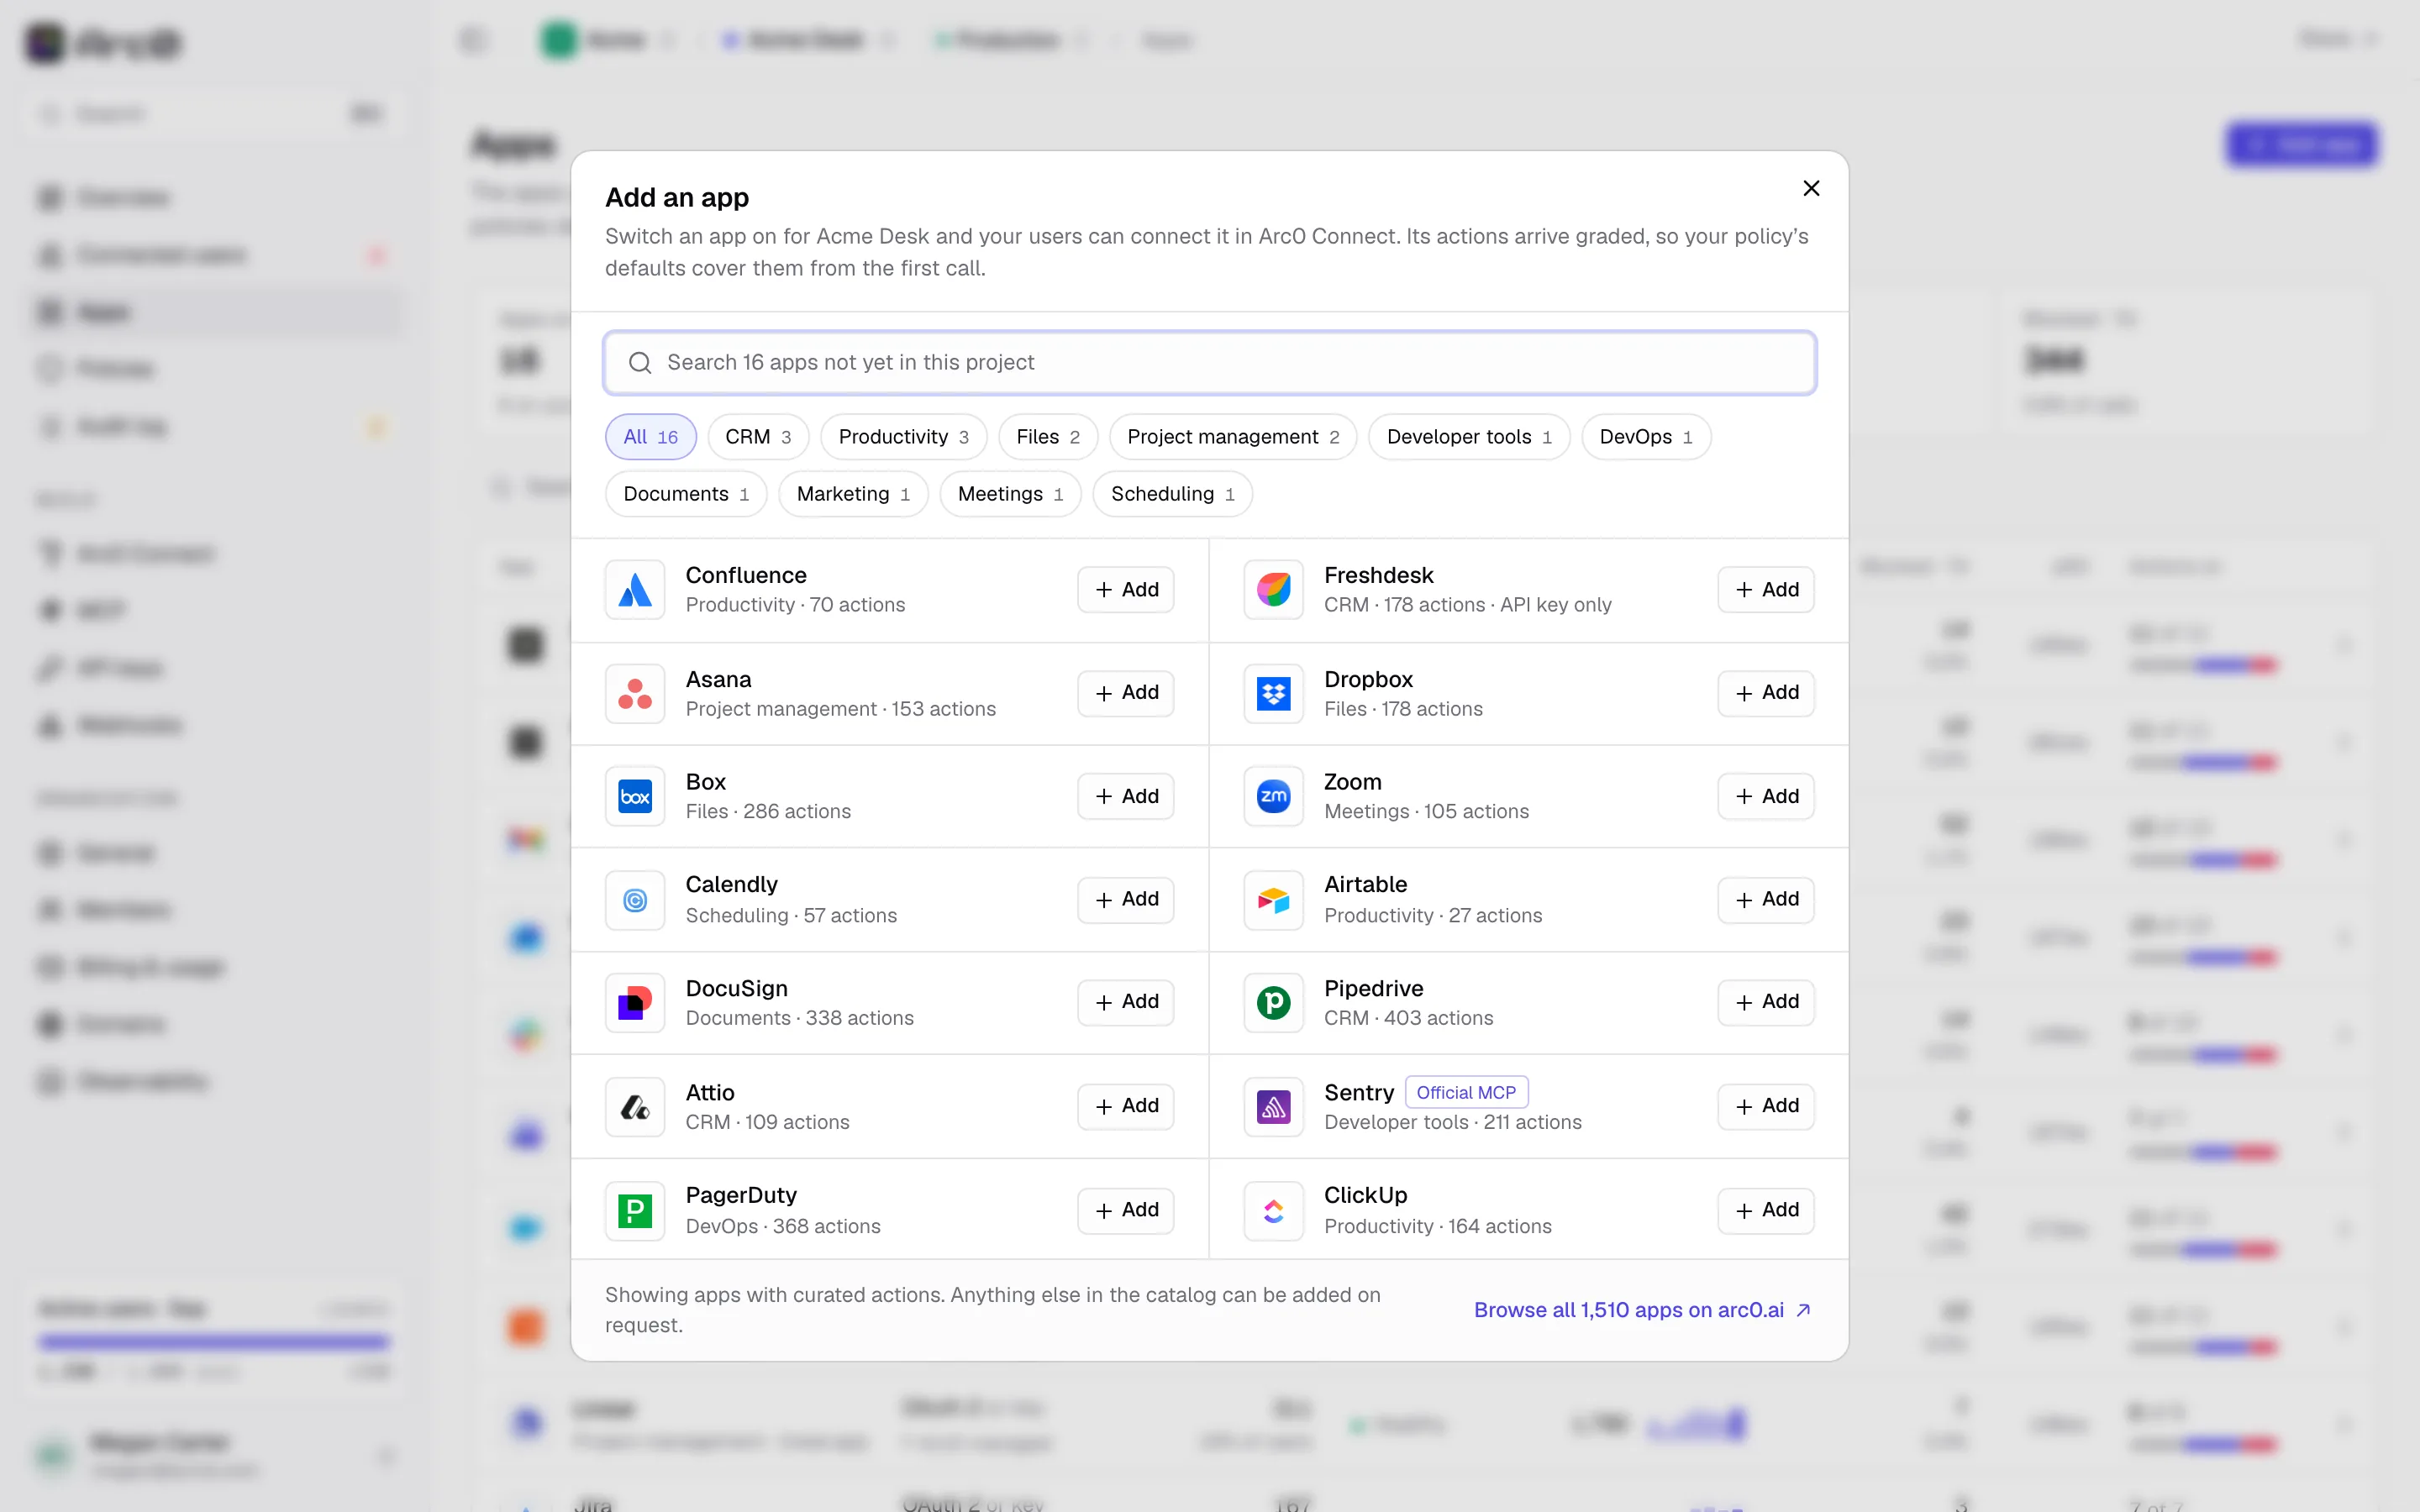Add the Airtable app
Screen dimensions: 2420x1512
tap(1766, 900)
